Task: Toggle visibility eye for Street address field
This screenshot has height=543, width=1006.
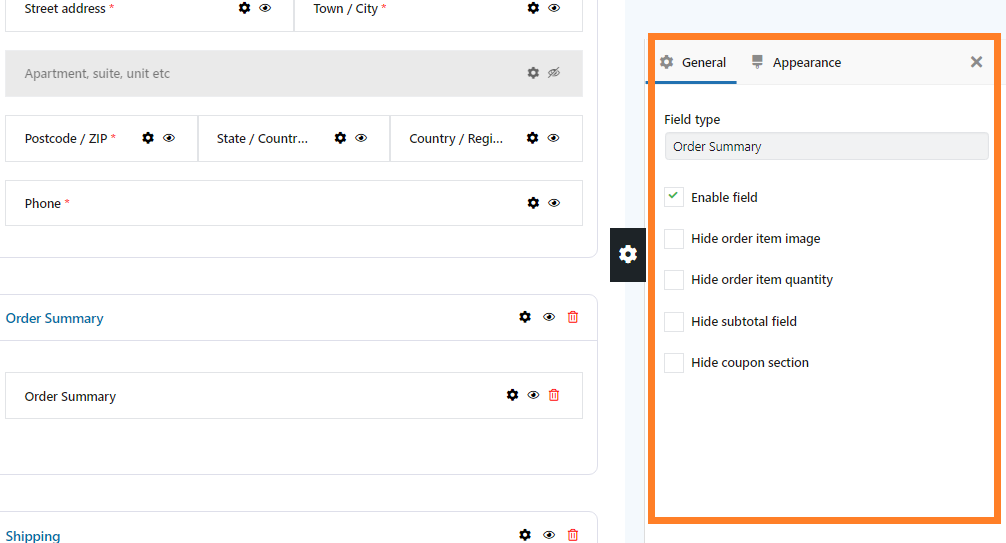Action: (x=265, y=8)
